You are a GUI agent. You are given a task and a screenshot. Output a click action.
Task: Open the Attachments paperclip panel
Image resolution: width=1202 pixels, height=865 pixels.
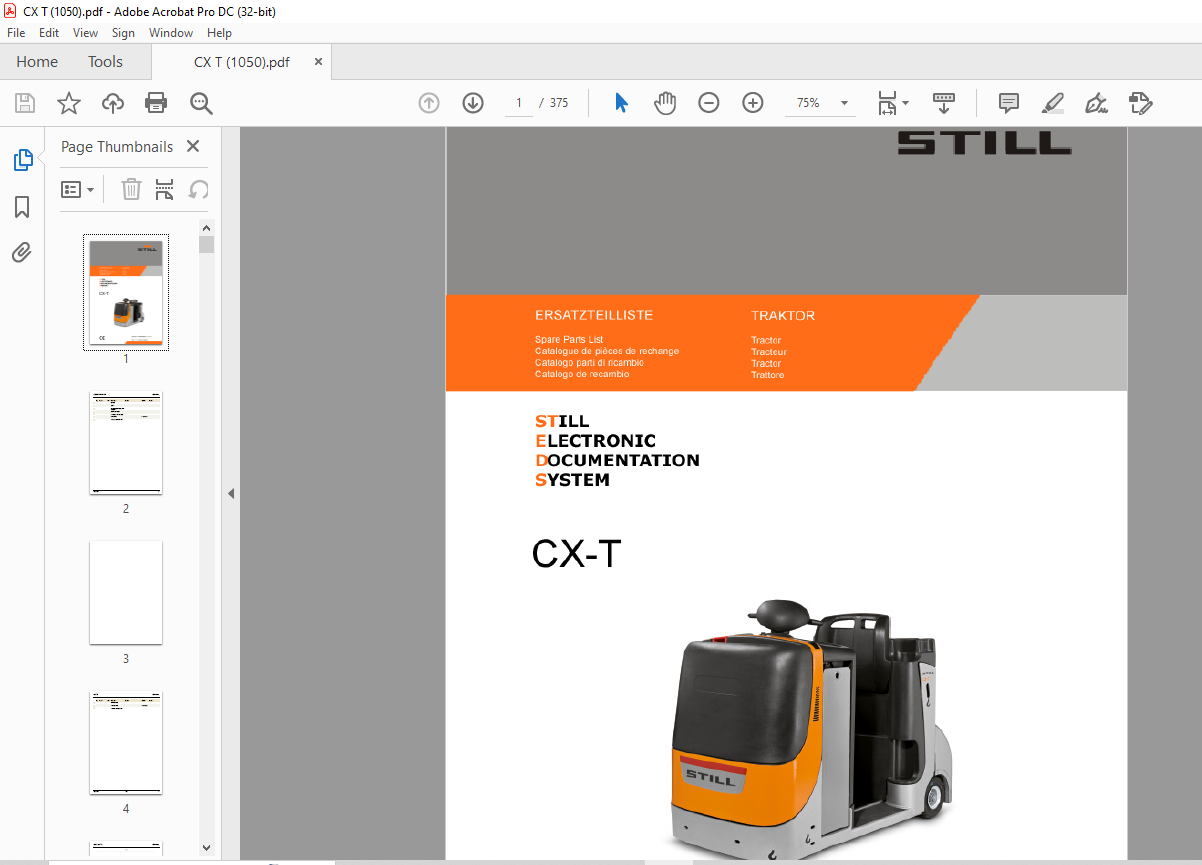[x=22, y=252]
